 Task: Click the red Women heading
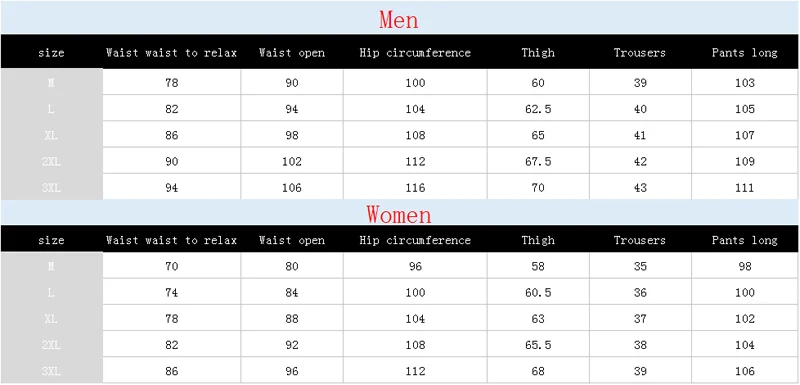pyautogui.click(x=398, y=214)
